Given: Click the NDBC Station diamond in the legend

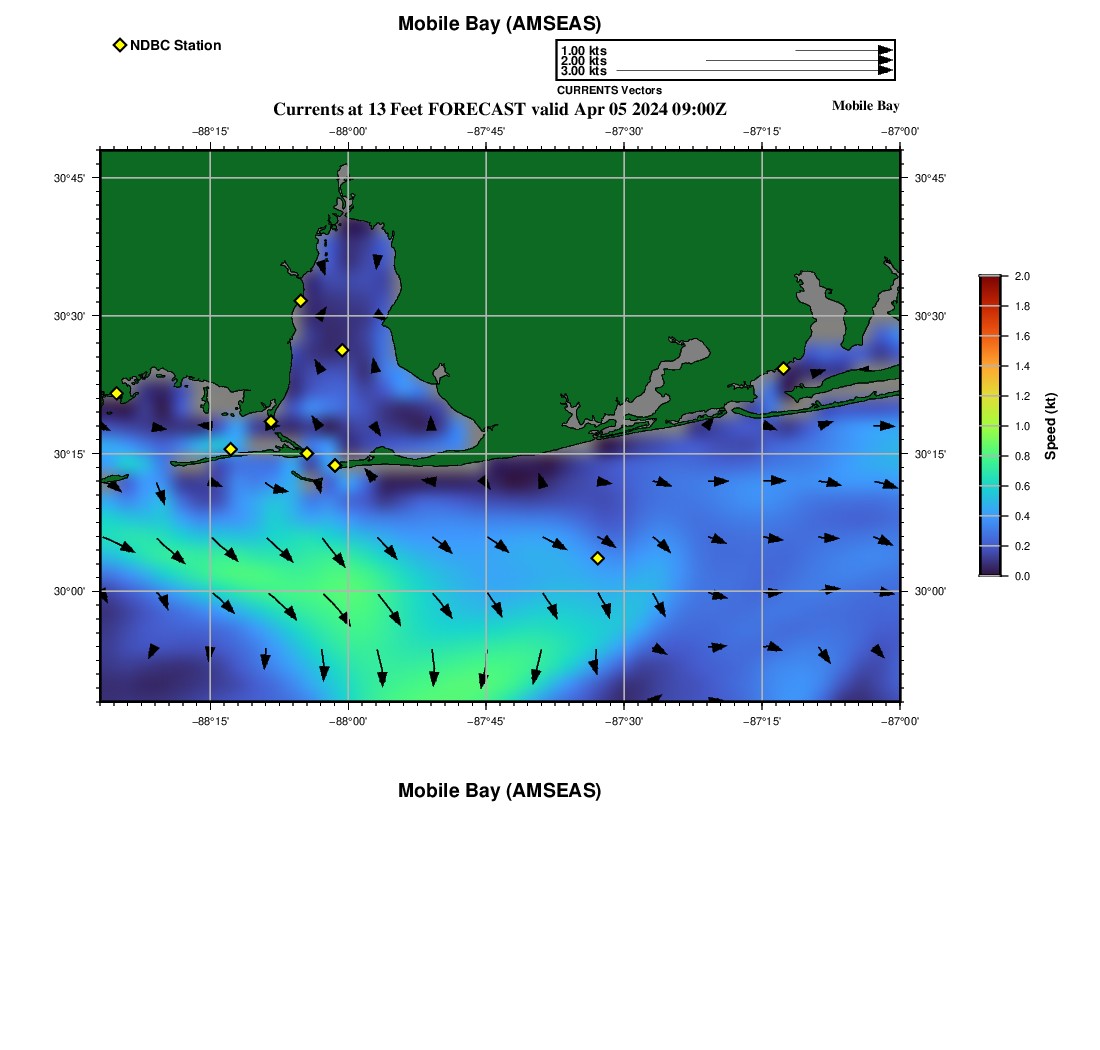Looking at the screenshot, I should pos(120,45).
